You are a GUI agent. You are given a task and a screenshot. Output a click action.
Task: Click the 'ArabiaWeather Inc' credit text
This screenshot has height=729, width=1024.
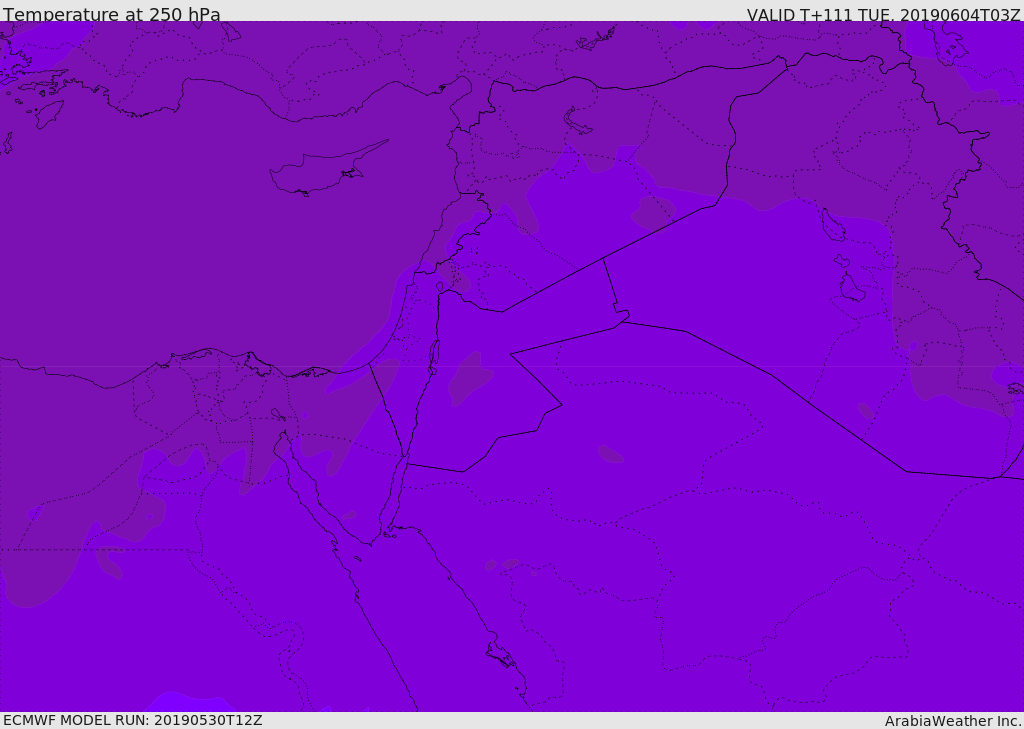pos(953,721)
